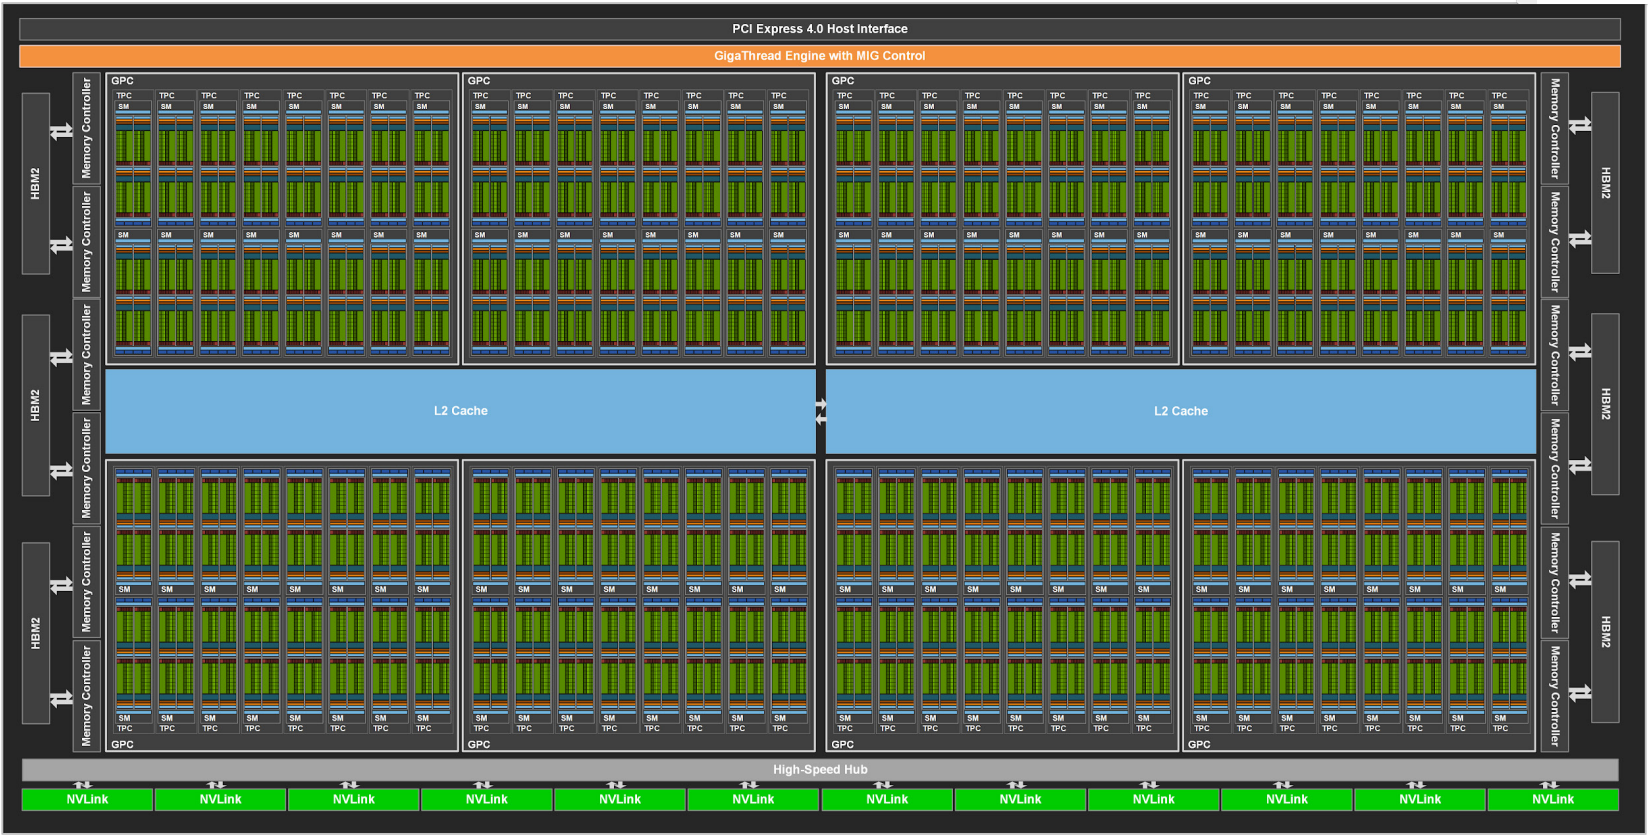The image size is (1648, 837).
Task: Click the topmost left Memory Controller block
Action: (x=86, y=128)
